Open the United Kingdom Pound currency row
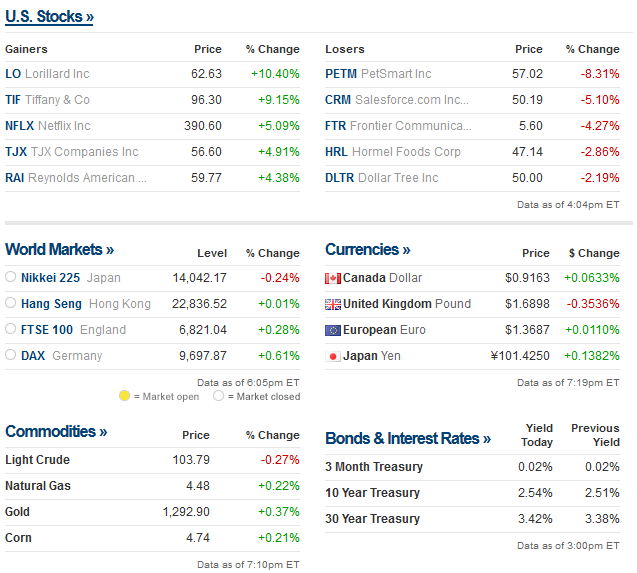Viewport: 637px width, 573px height. pos(472,304)
